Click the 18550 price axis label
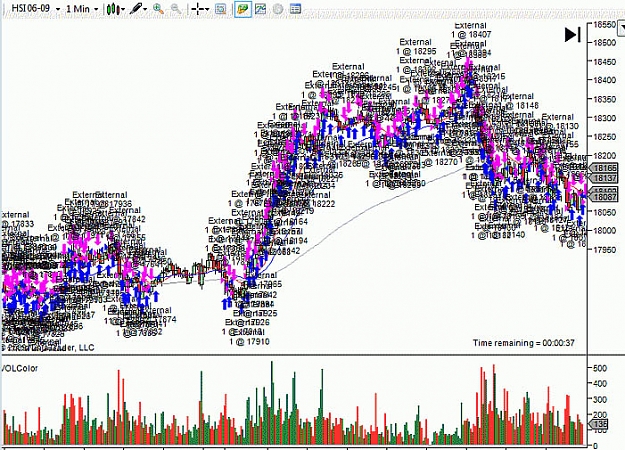This screenshot has width=625, height=450. point(605,25)
